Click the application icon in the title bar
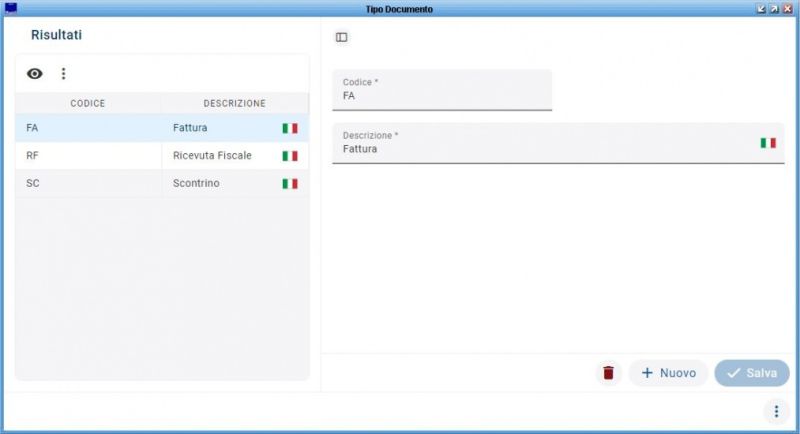Screen dimensions: 800x434 point(11,8)
